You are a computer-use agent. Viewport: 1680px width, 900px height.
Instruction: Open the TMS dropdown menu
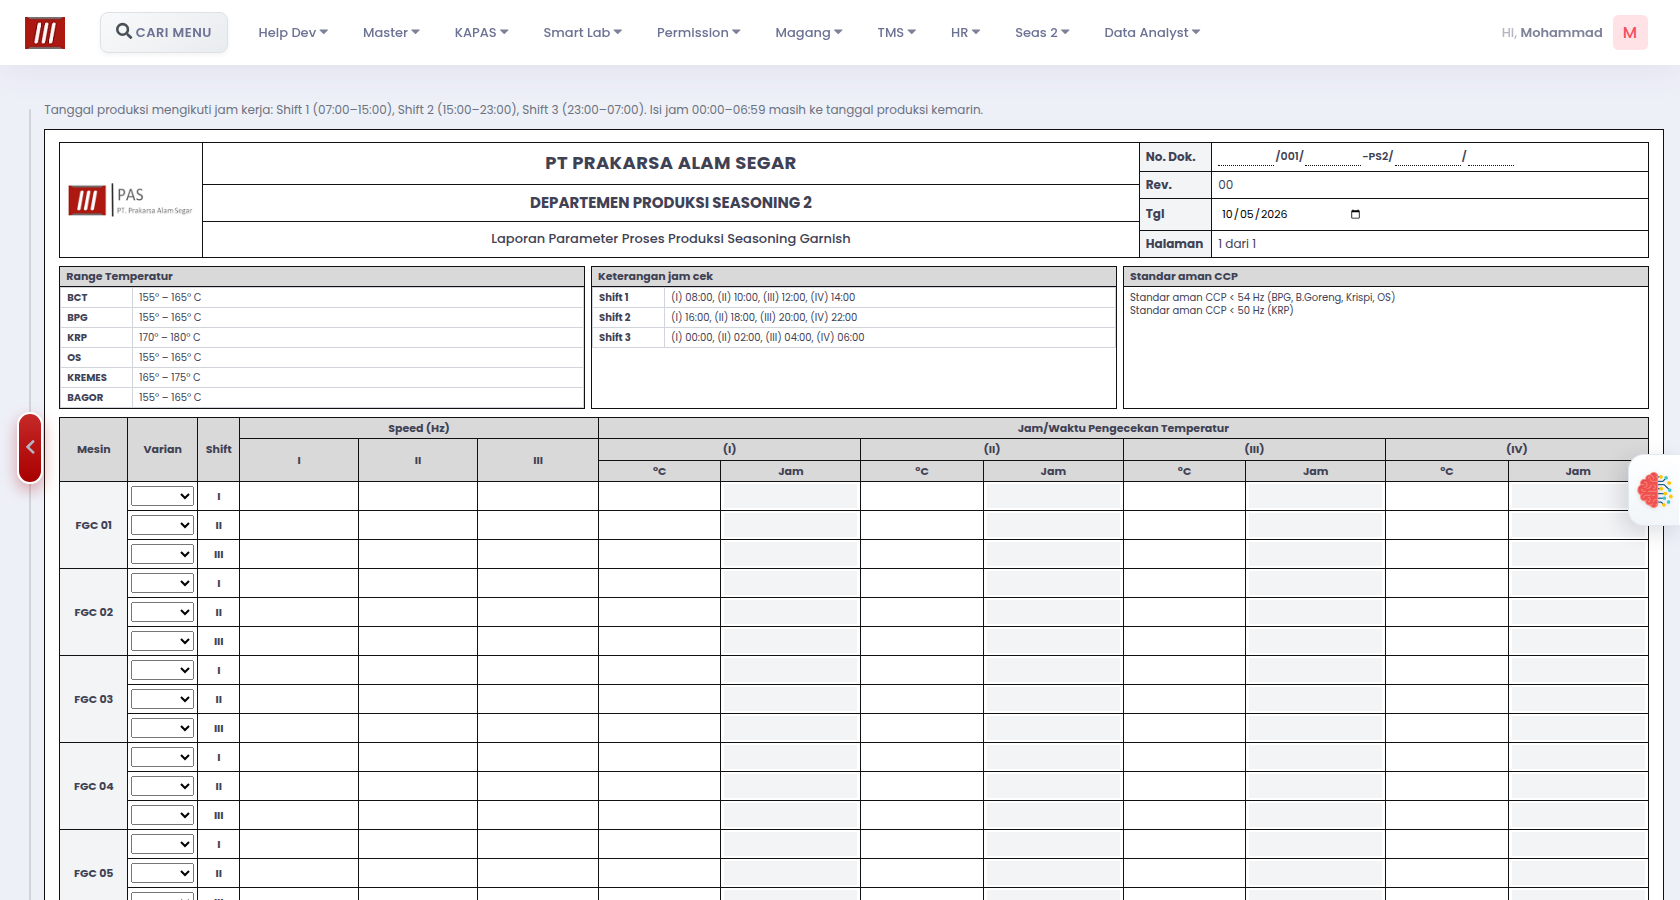[896, 32]
